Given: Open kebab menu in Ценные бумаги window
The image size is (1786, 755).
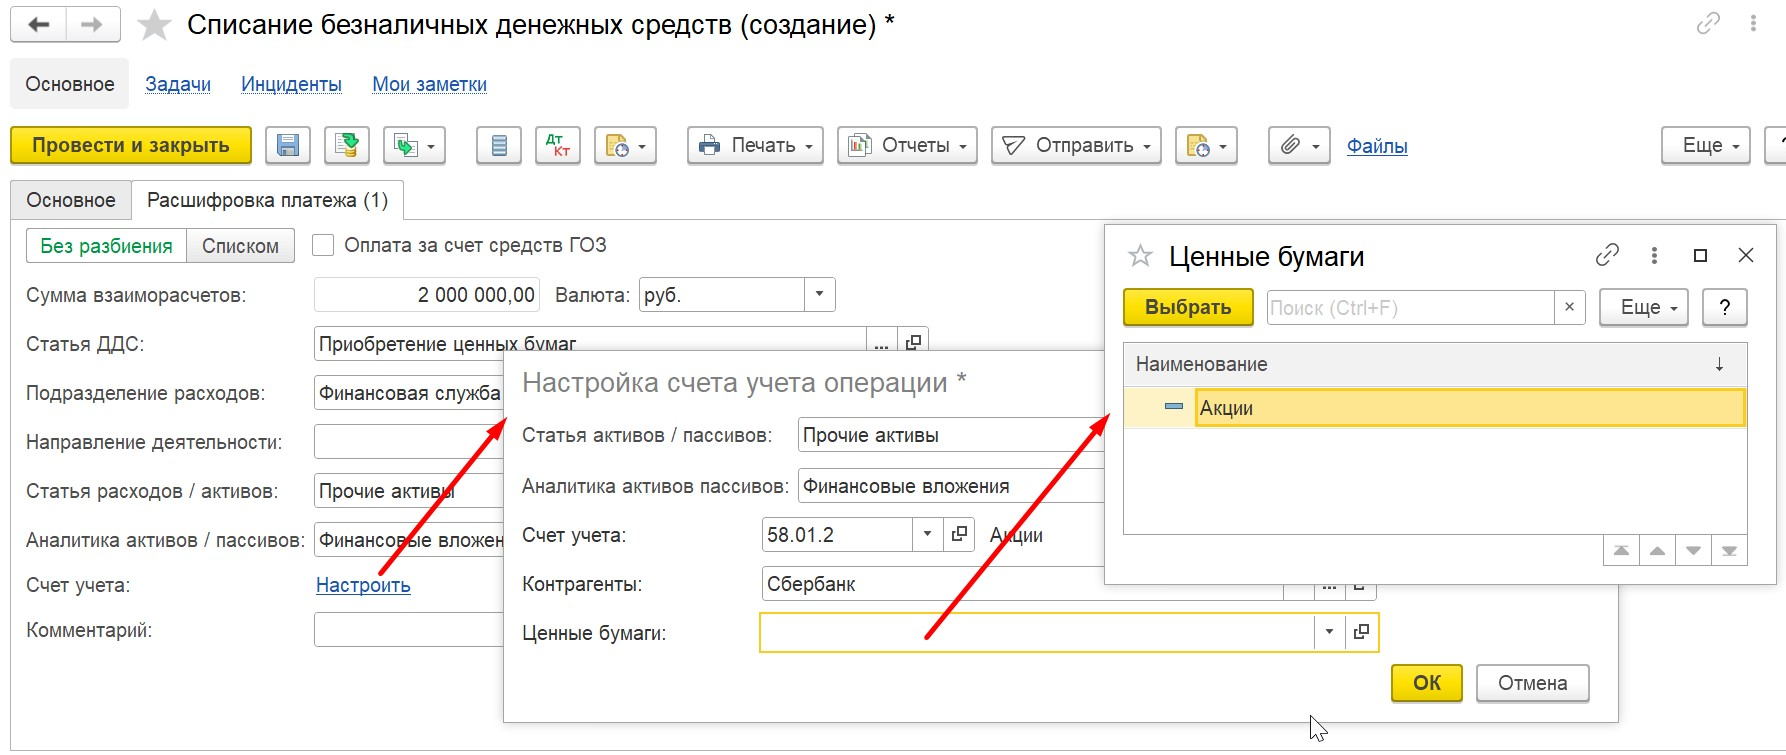Looking at the screenshot, I should 1654,256.
